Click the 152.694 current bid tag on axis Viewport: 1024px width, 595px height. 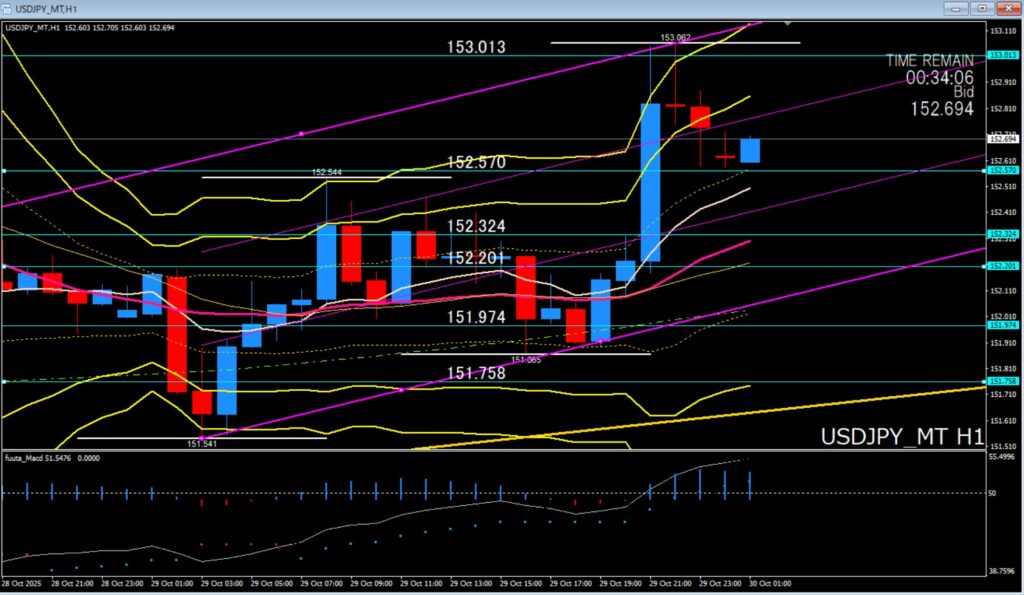click(1003, 139)
